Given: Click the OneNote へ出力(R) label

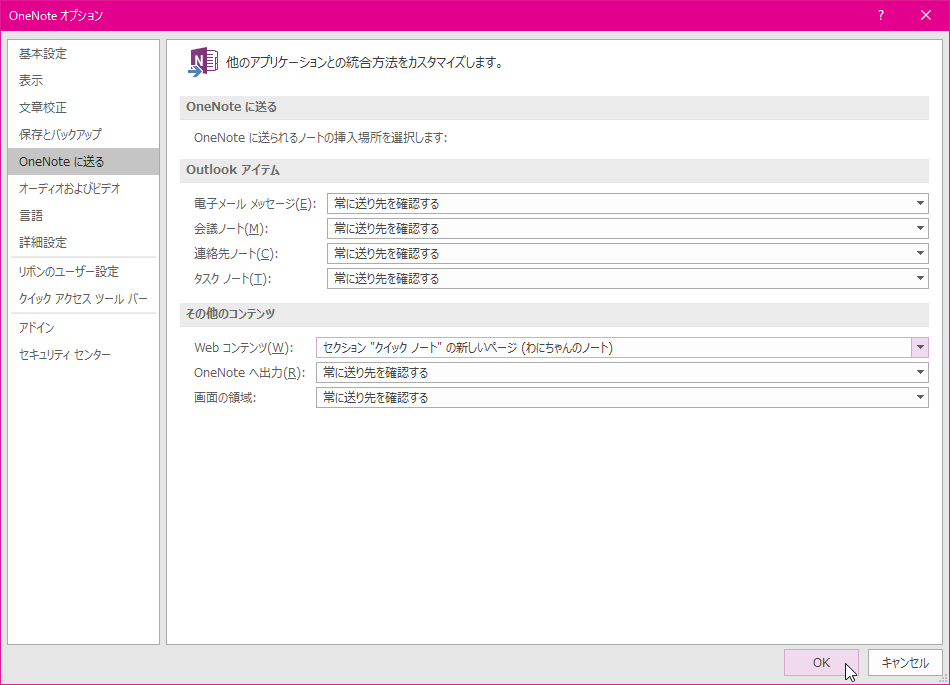Looking at the screenshot, I should click(249, 373).
